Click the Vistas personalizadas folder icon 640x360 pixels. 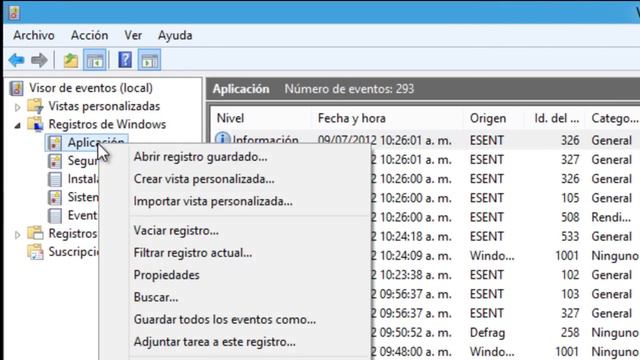(x=35, y=106)
